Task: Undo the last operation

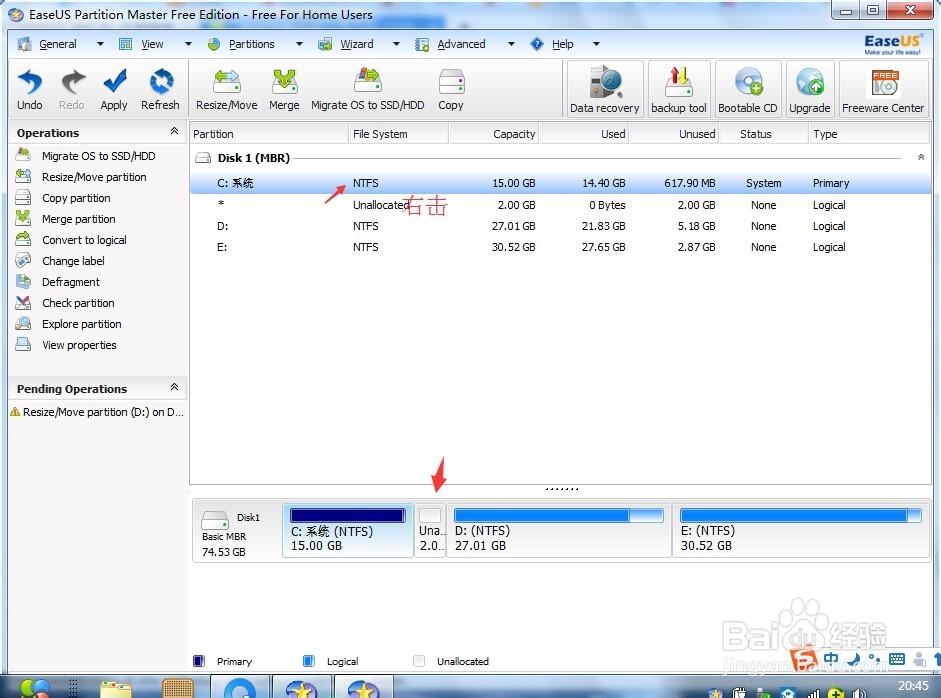Action: click(29, 90)
